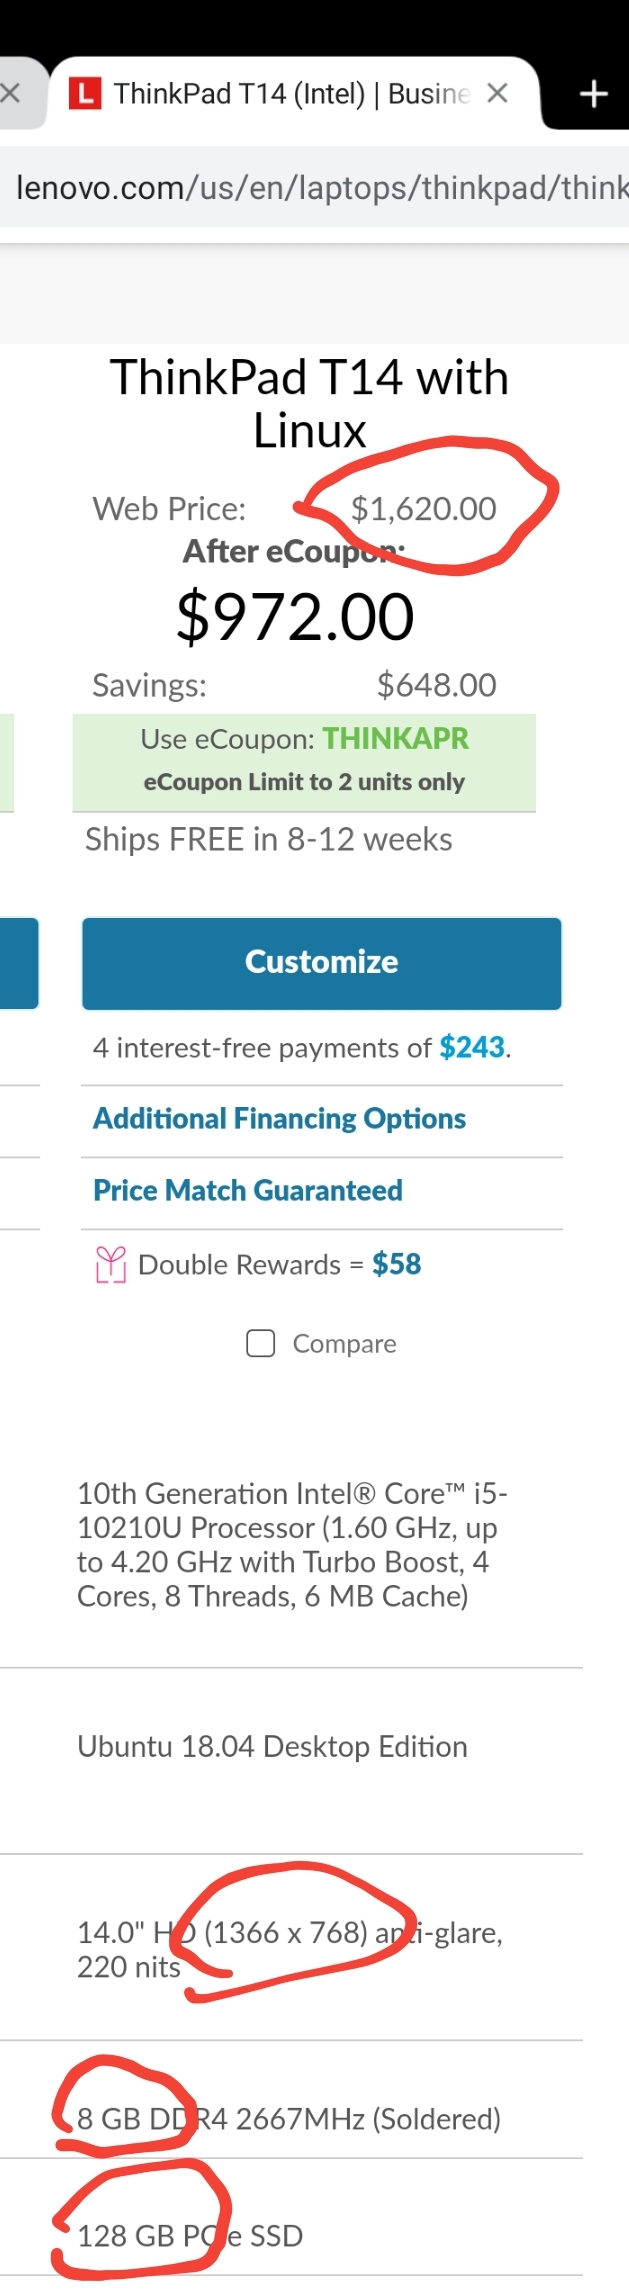Click the Ubuntu 18.04 Desktop Edition text
The height and width of the screenshot is (2292, 629).
tap(272, 1747)
